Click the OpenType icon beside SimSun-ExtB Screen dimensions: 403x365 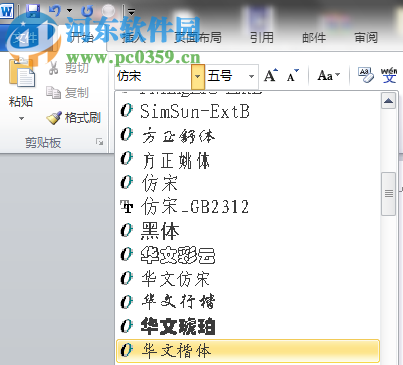tap(127, 111)
